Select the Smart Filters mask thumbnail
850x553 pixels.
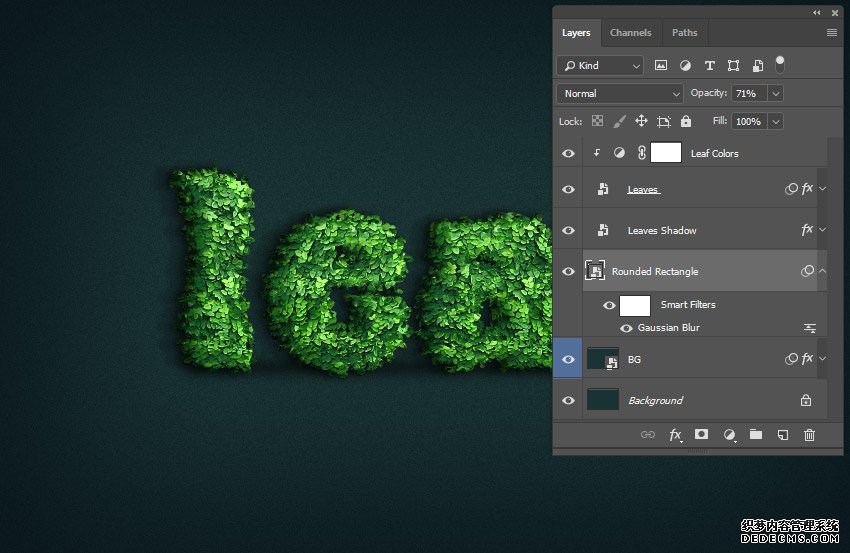(x=635, y=306)
